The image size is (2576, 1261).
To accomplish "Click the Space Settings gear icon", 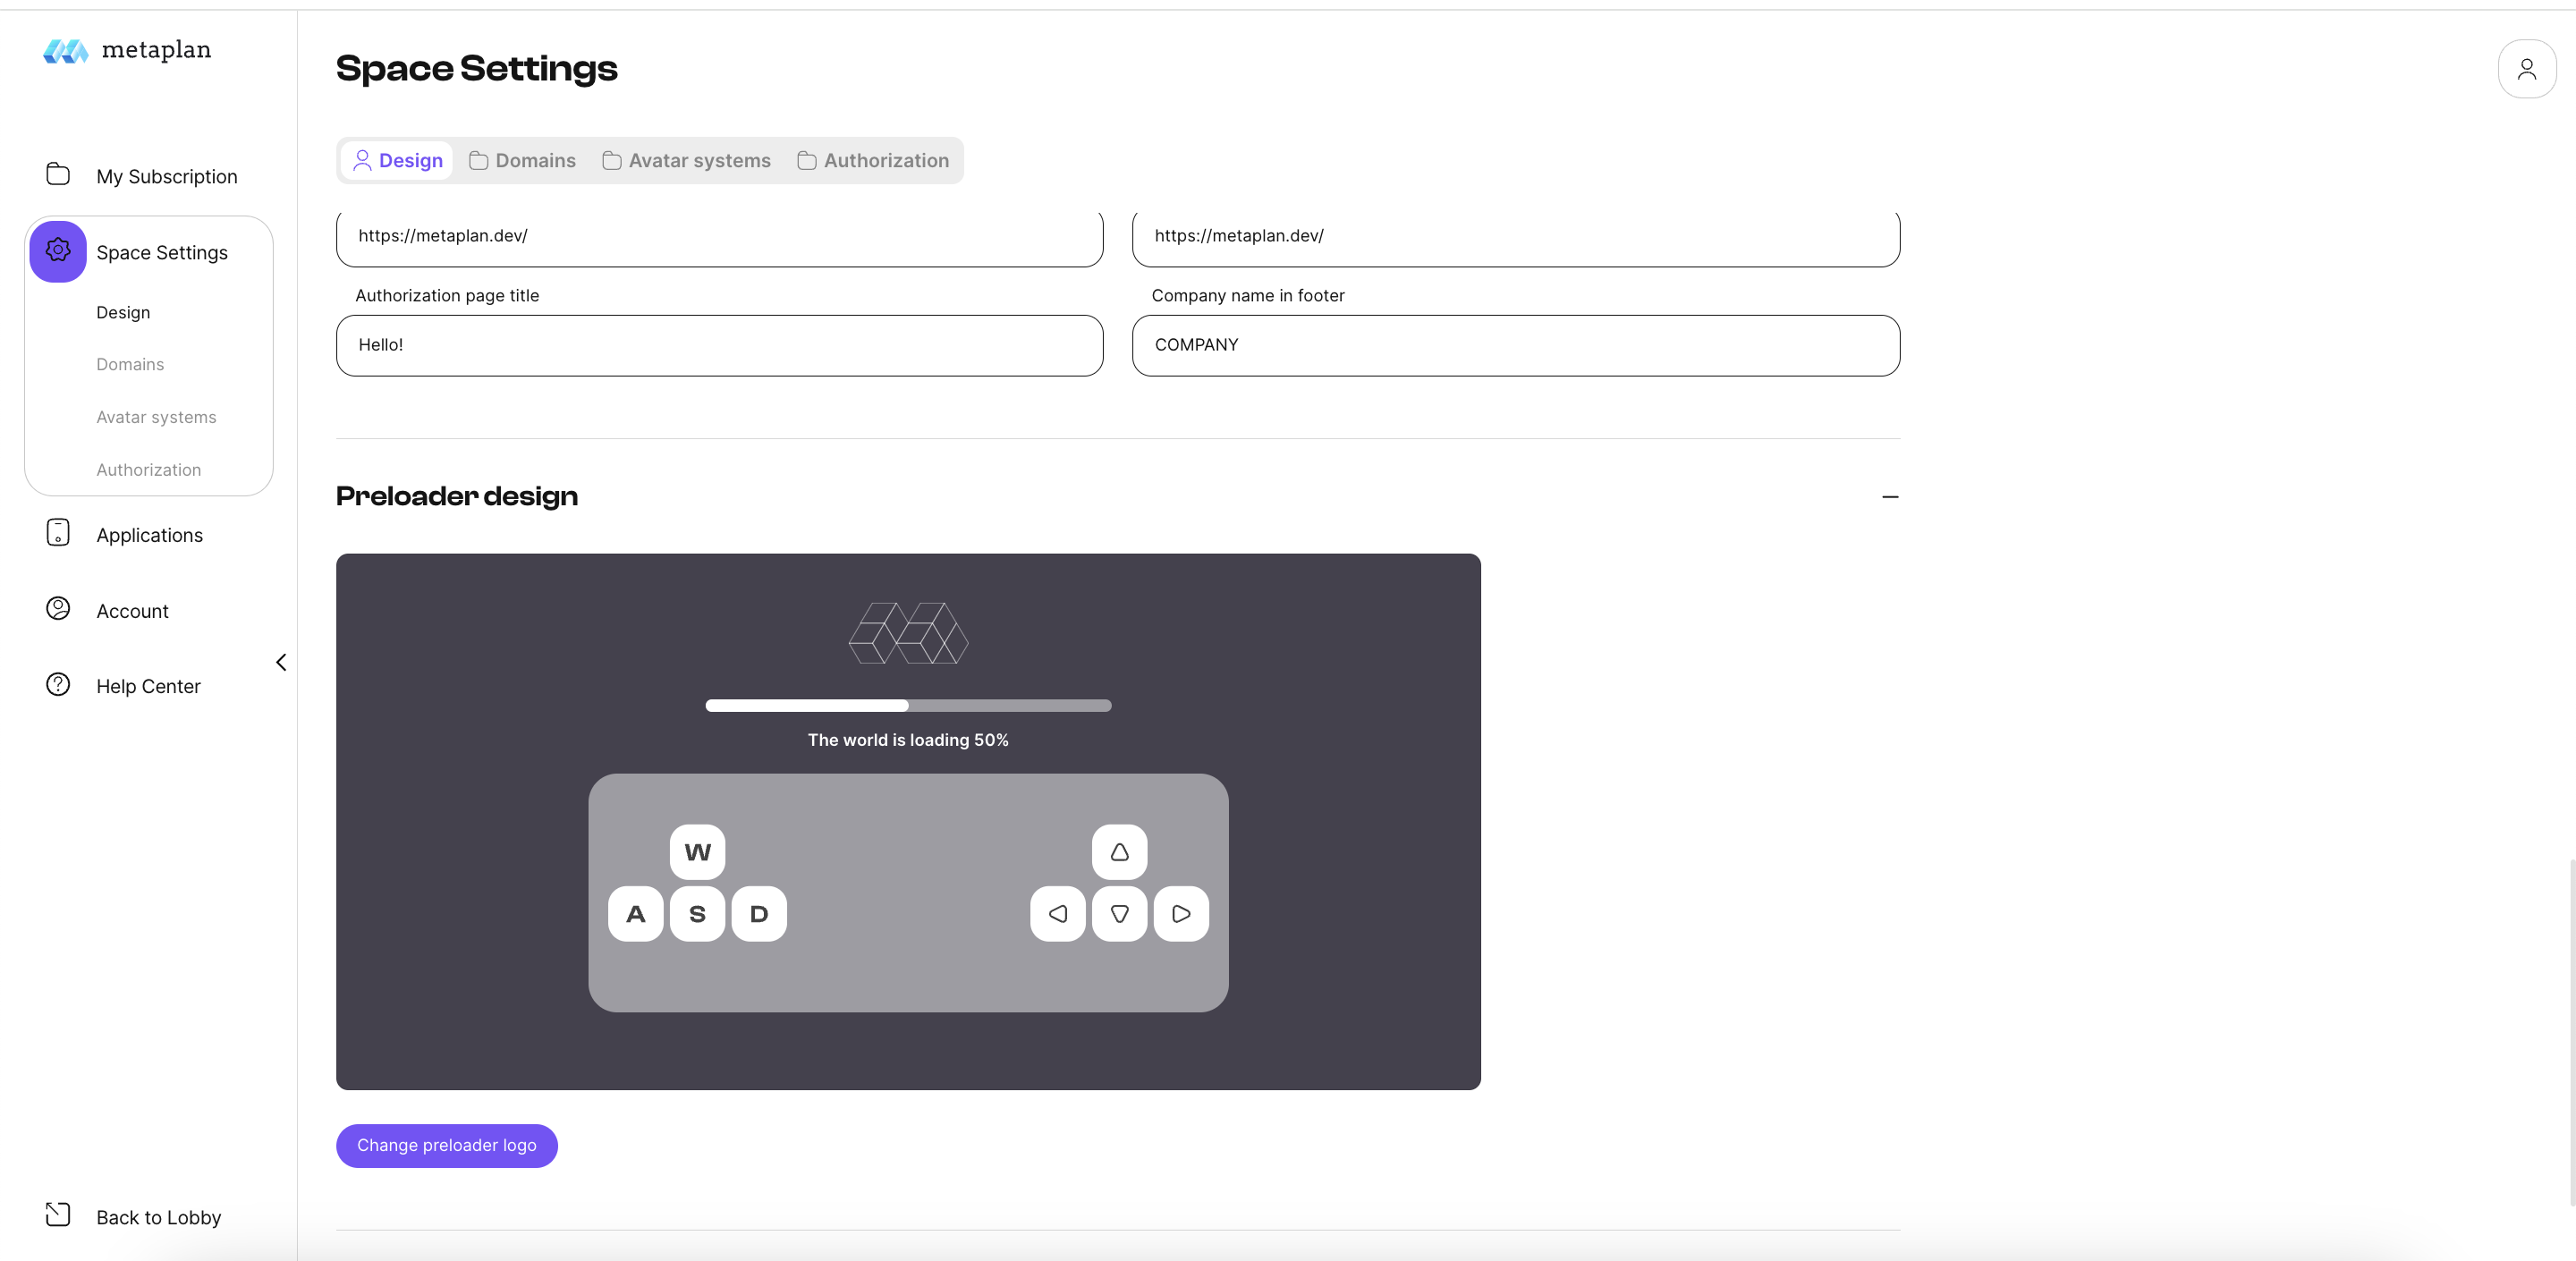I will [x=58, y=251].
